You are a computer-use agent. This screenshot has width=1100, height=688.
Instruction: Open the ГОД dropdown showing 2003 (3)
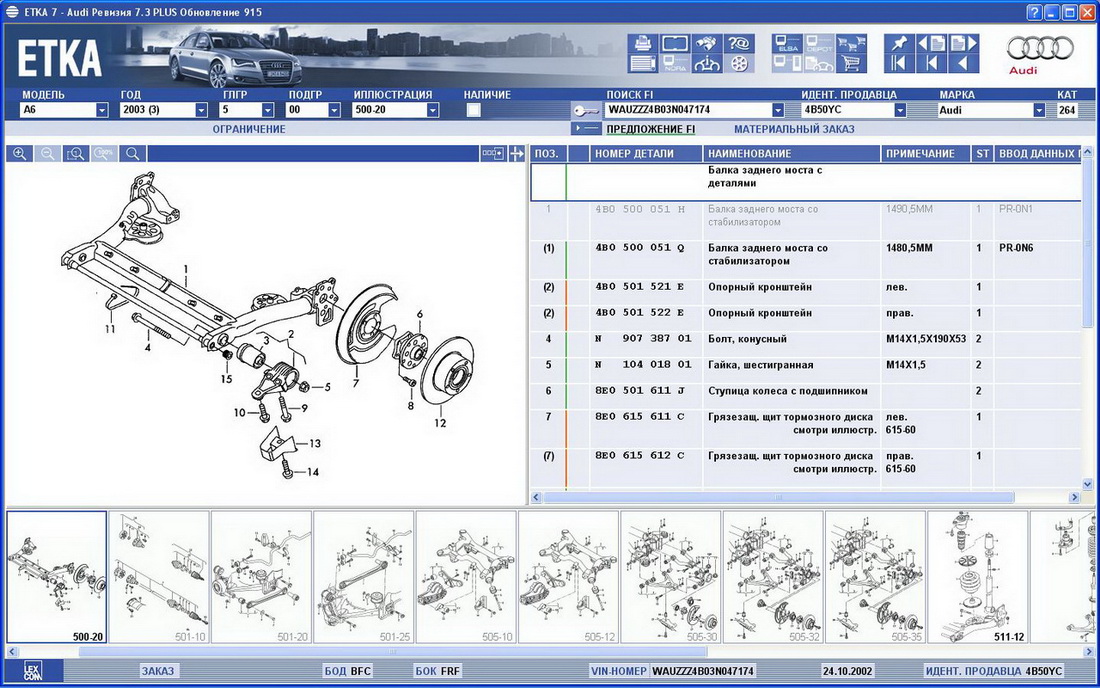[x=201, y=110]
